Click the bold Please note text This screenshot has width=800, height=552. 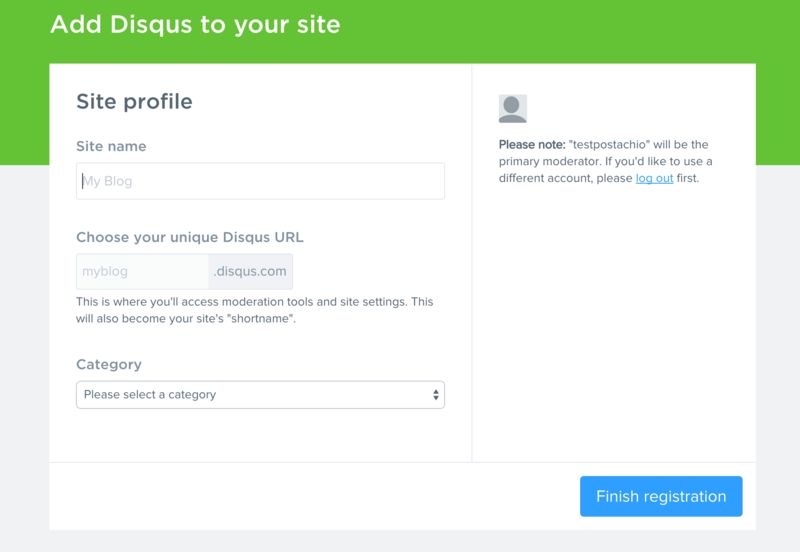tap(532, 145)
